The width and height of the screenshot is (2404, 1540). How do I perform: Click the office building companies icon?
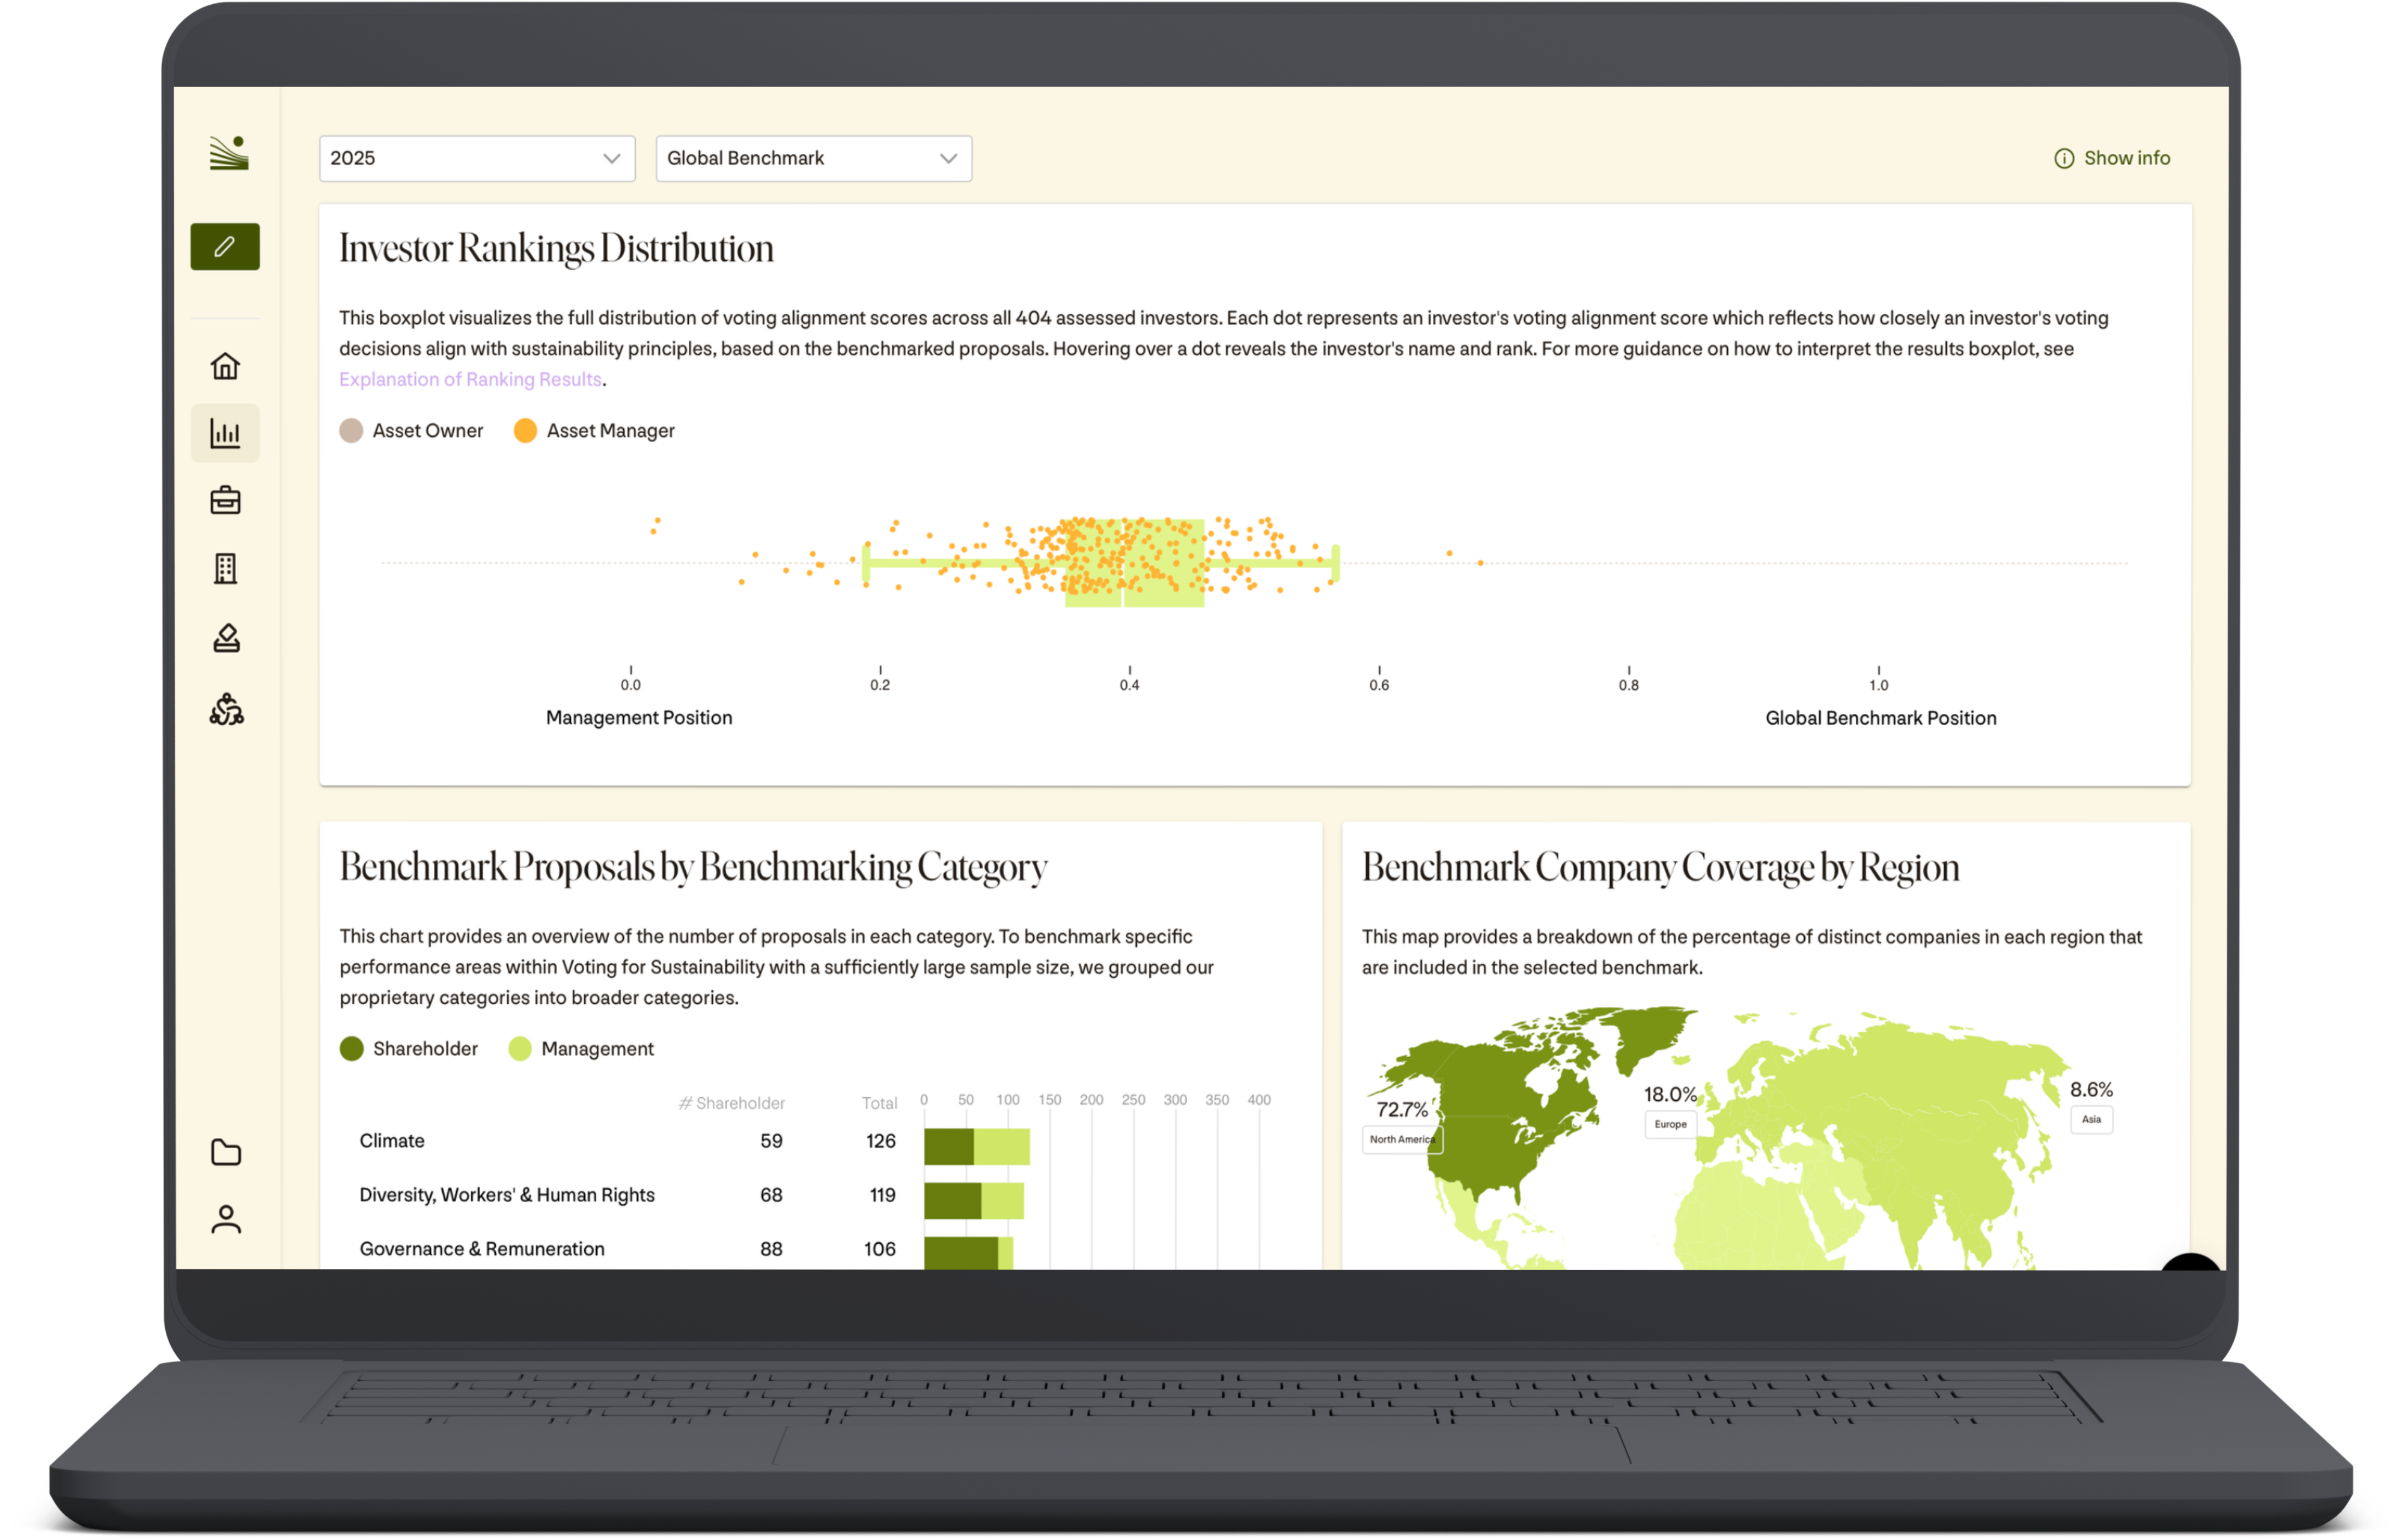tap(225, 569)
